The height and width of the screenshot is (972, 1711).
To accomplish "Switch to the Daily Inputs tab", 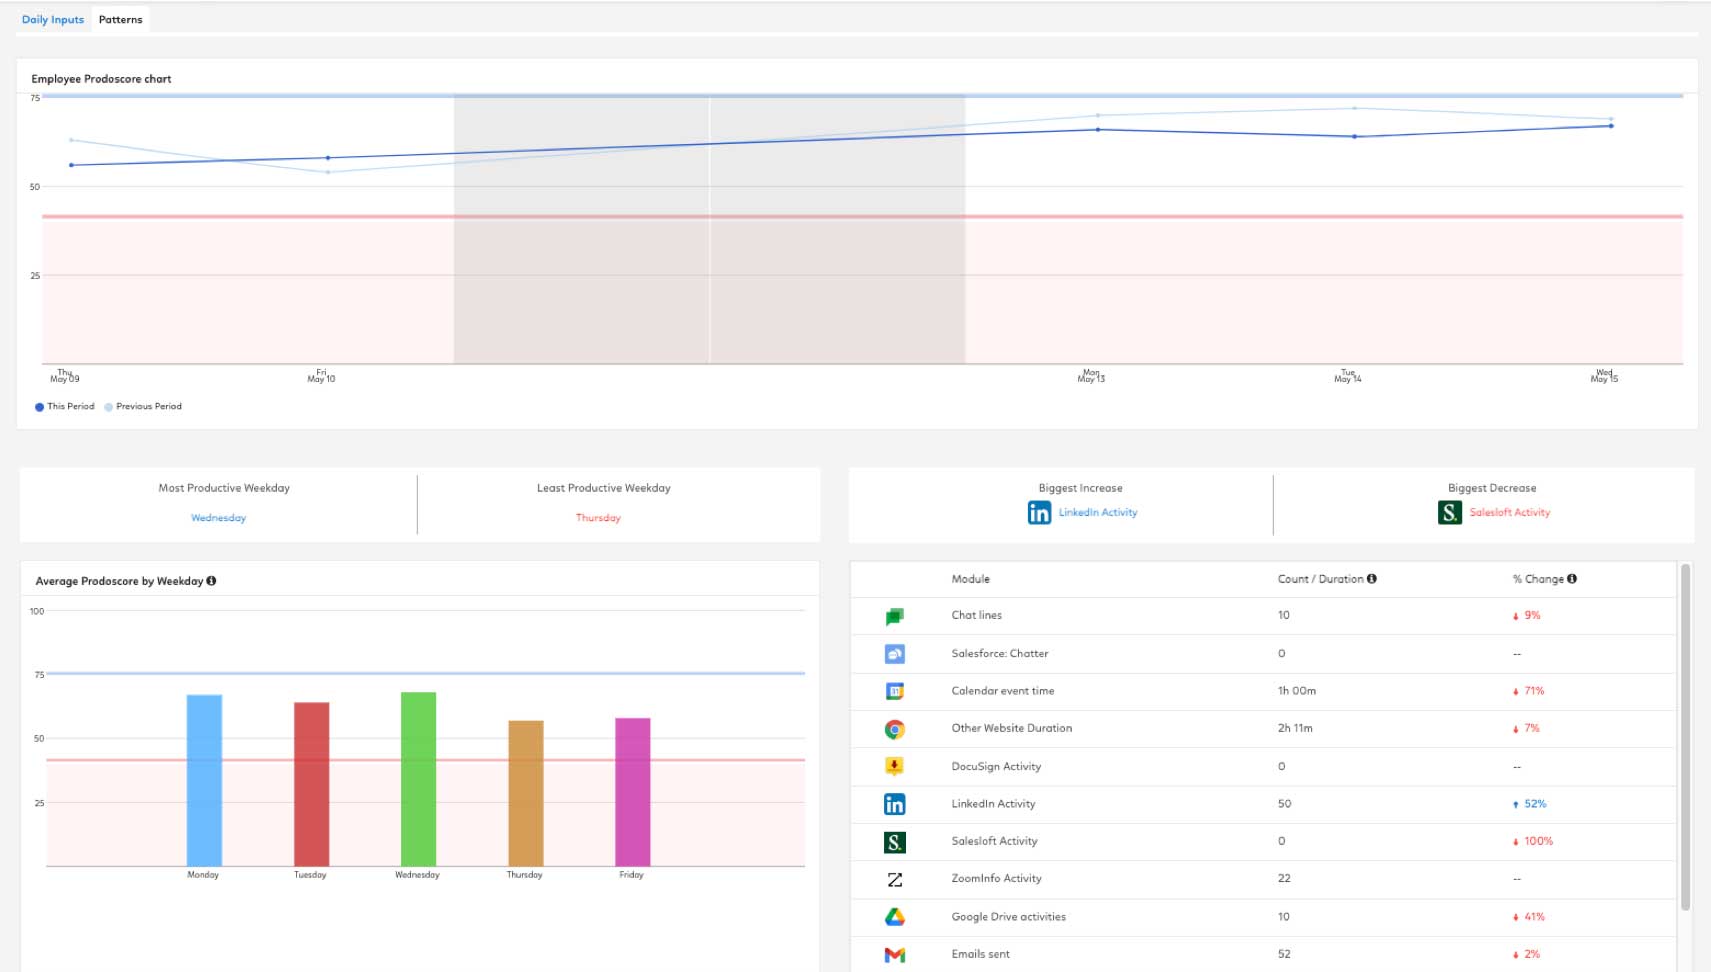I will pos(53,20).
